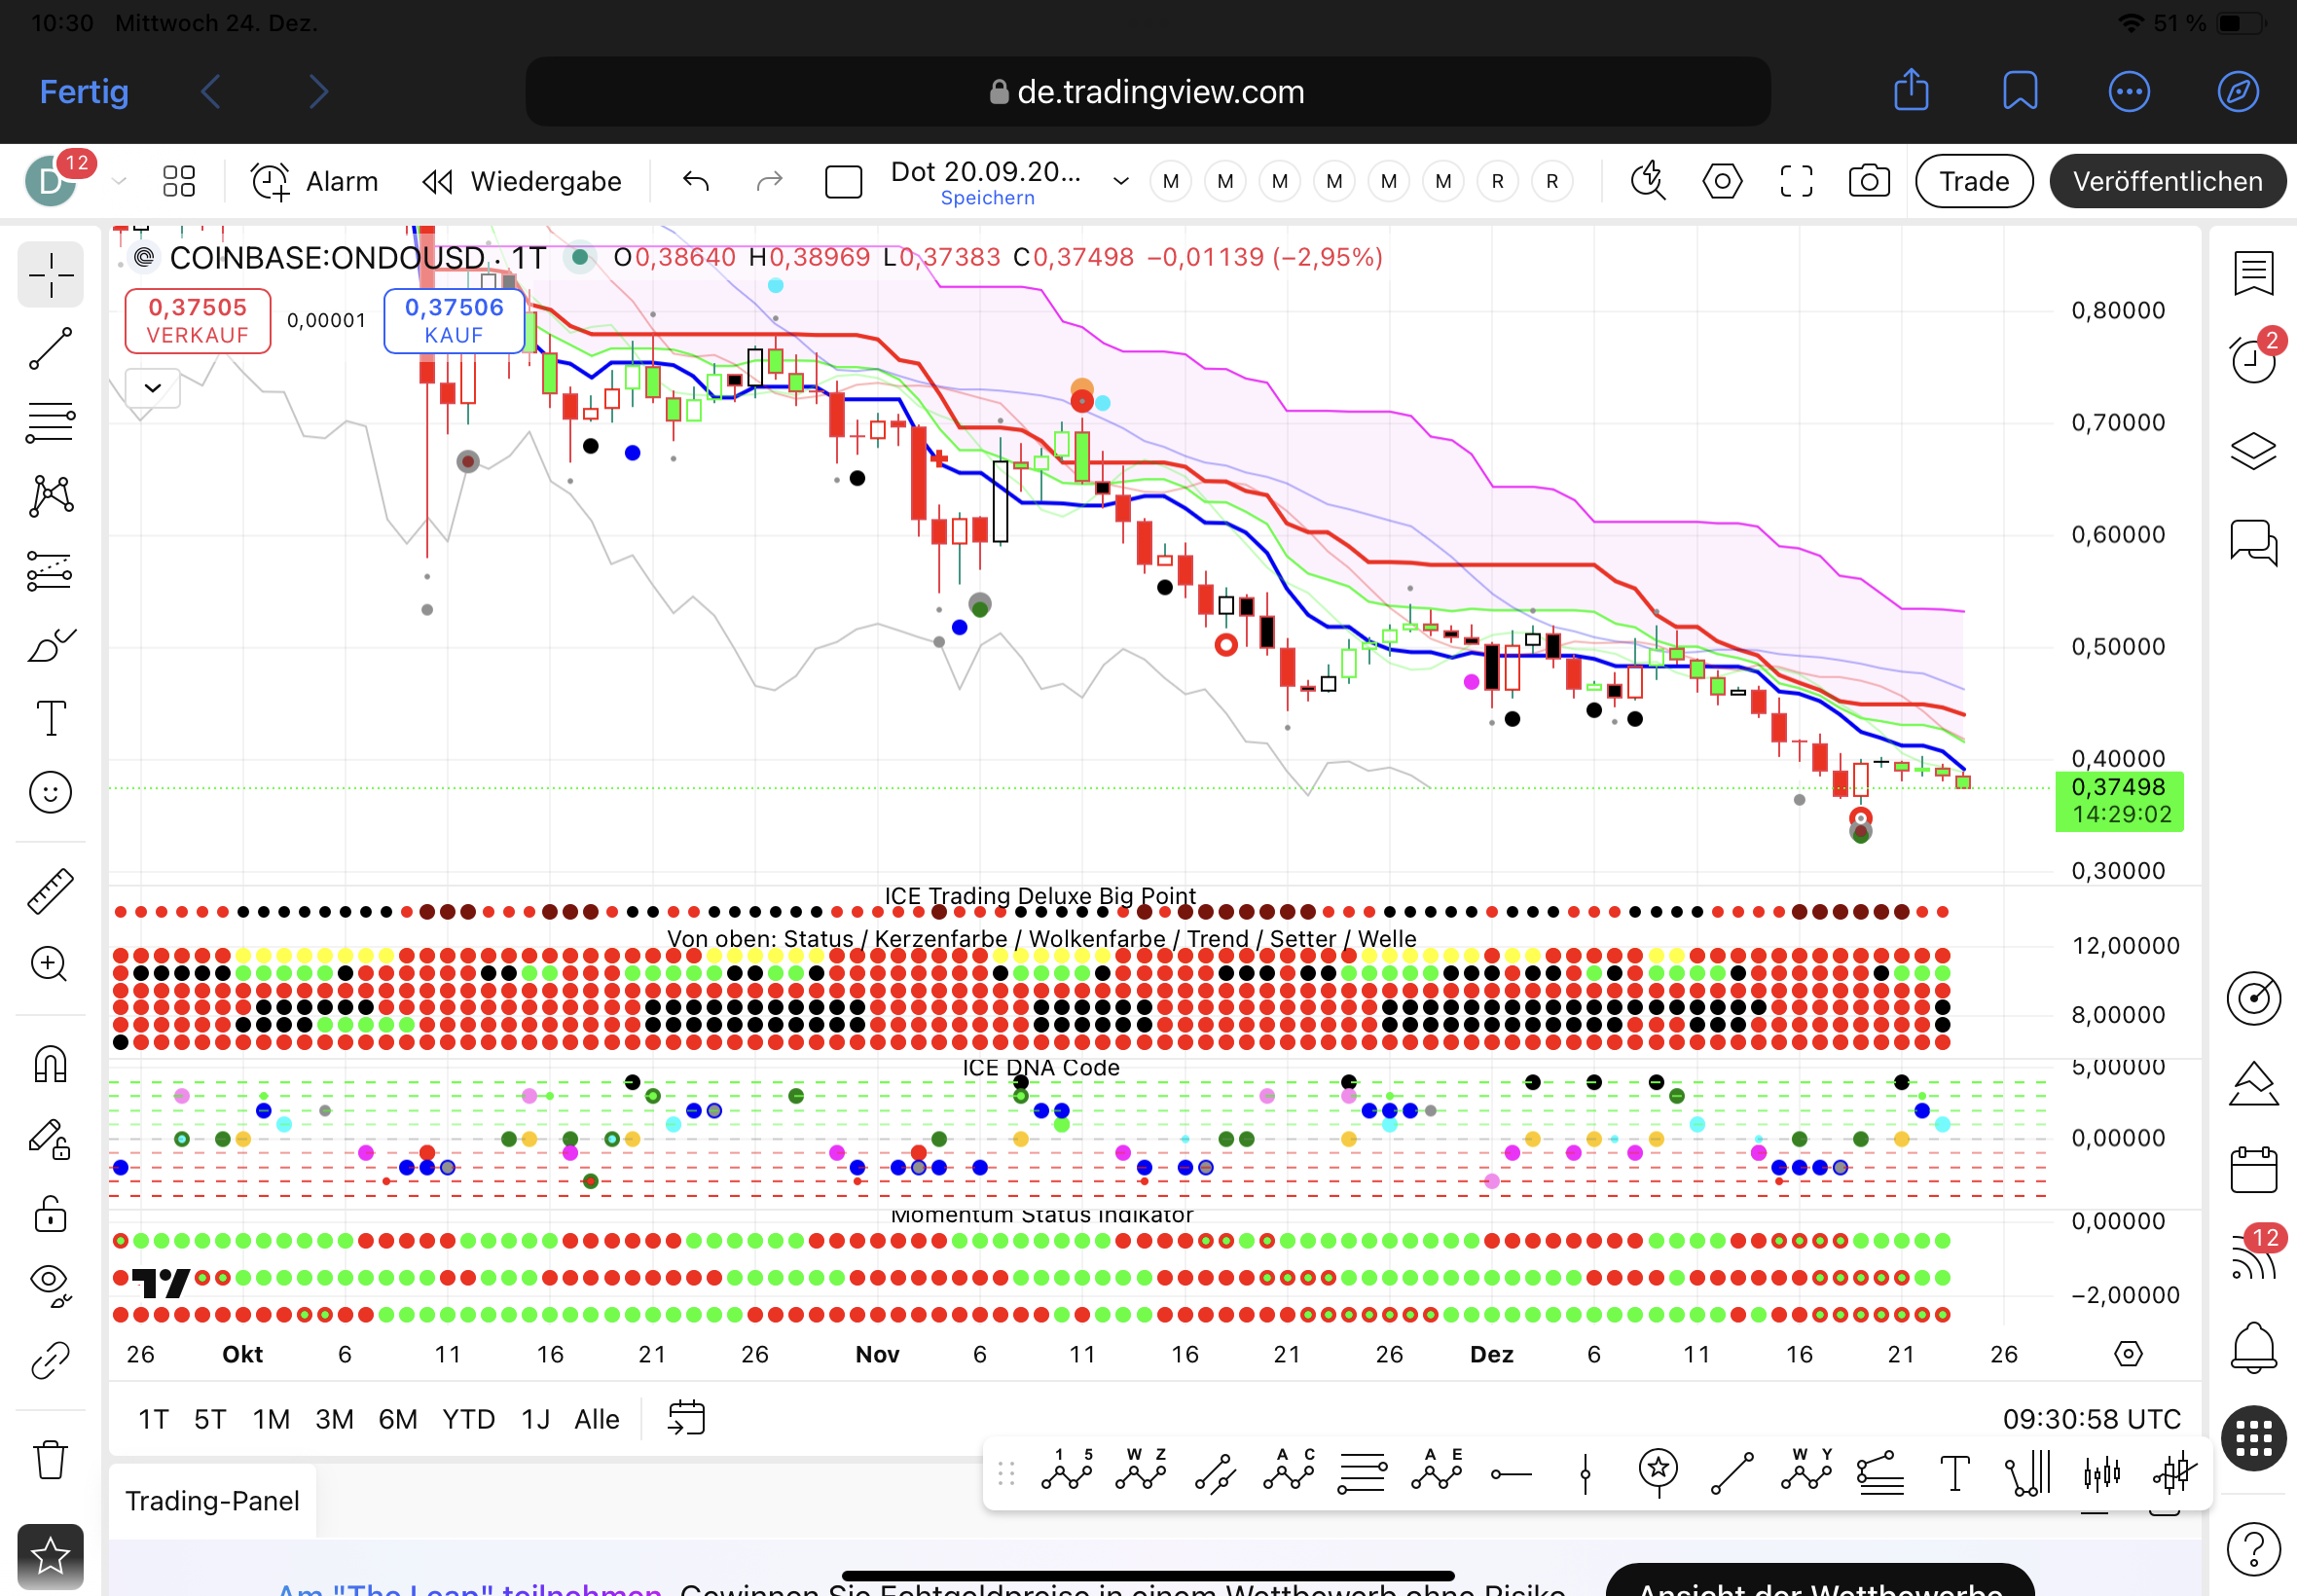Open profile menu dropdown arrow
Screen dimensions: 2297x1596
pyautogui.click(x=119, y=182)
